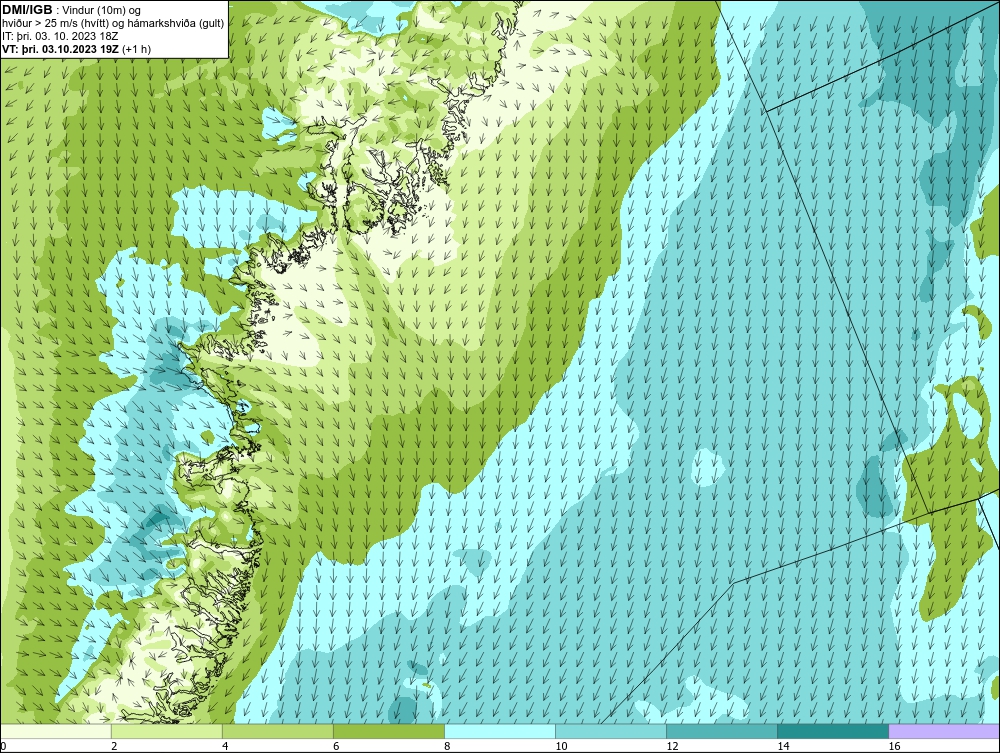Click the 6–8 m/s olive green legend swatch
This screenshot has width=1000, height=753.
point(388,731)
